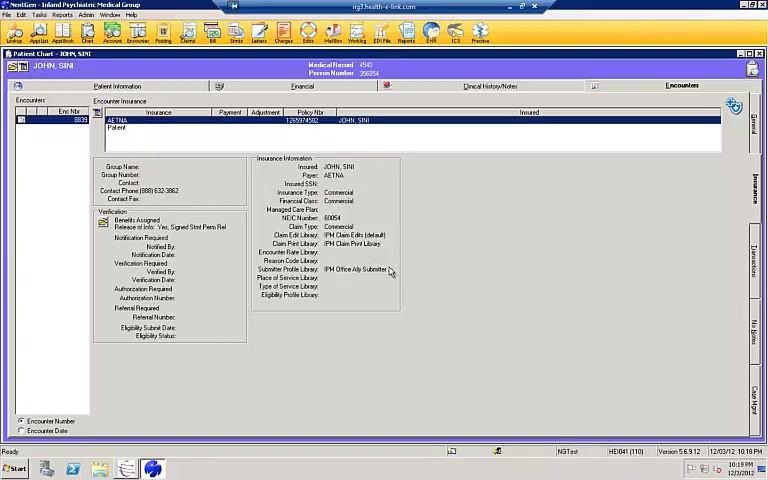Click the Enc Nbr column header
Image resolution: width=768 pixels, height=480 pixels.
pyautogui.click(x=68, y=111)
